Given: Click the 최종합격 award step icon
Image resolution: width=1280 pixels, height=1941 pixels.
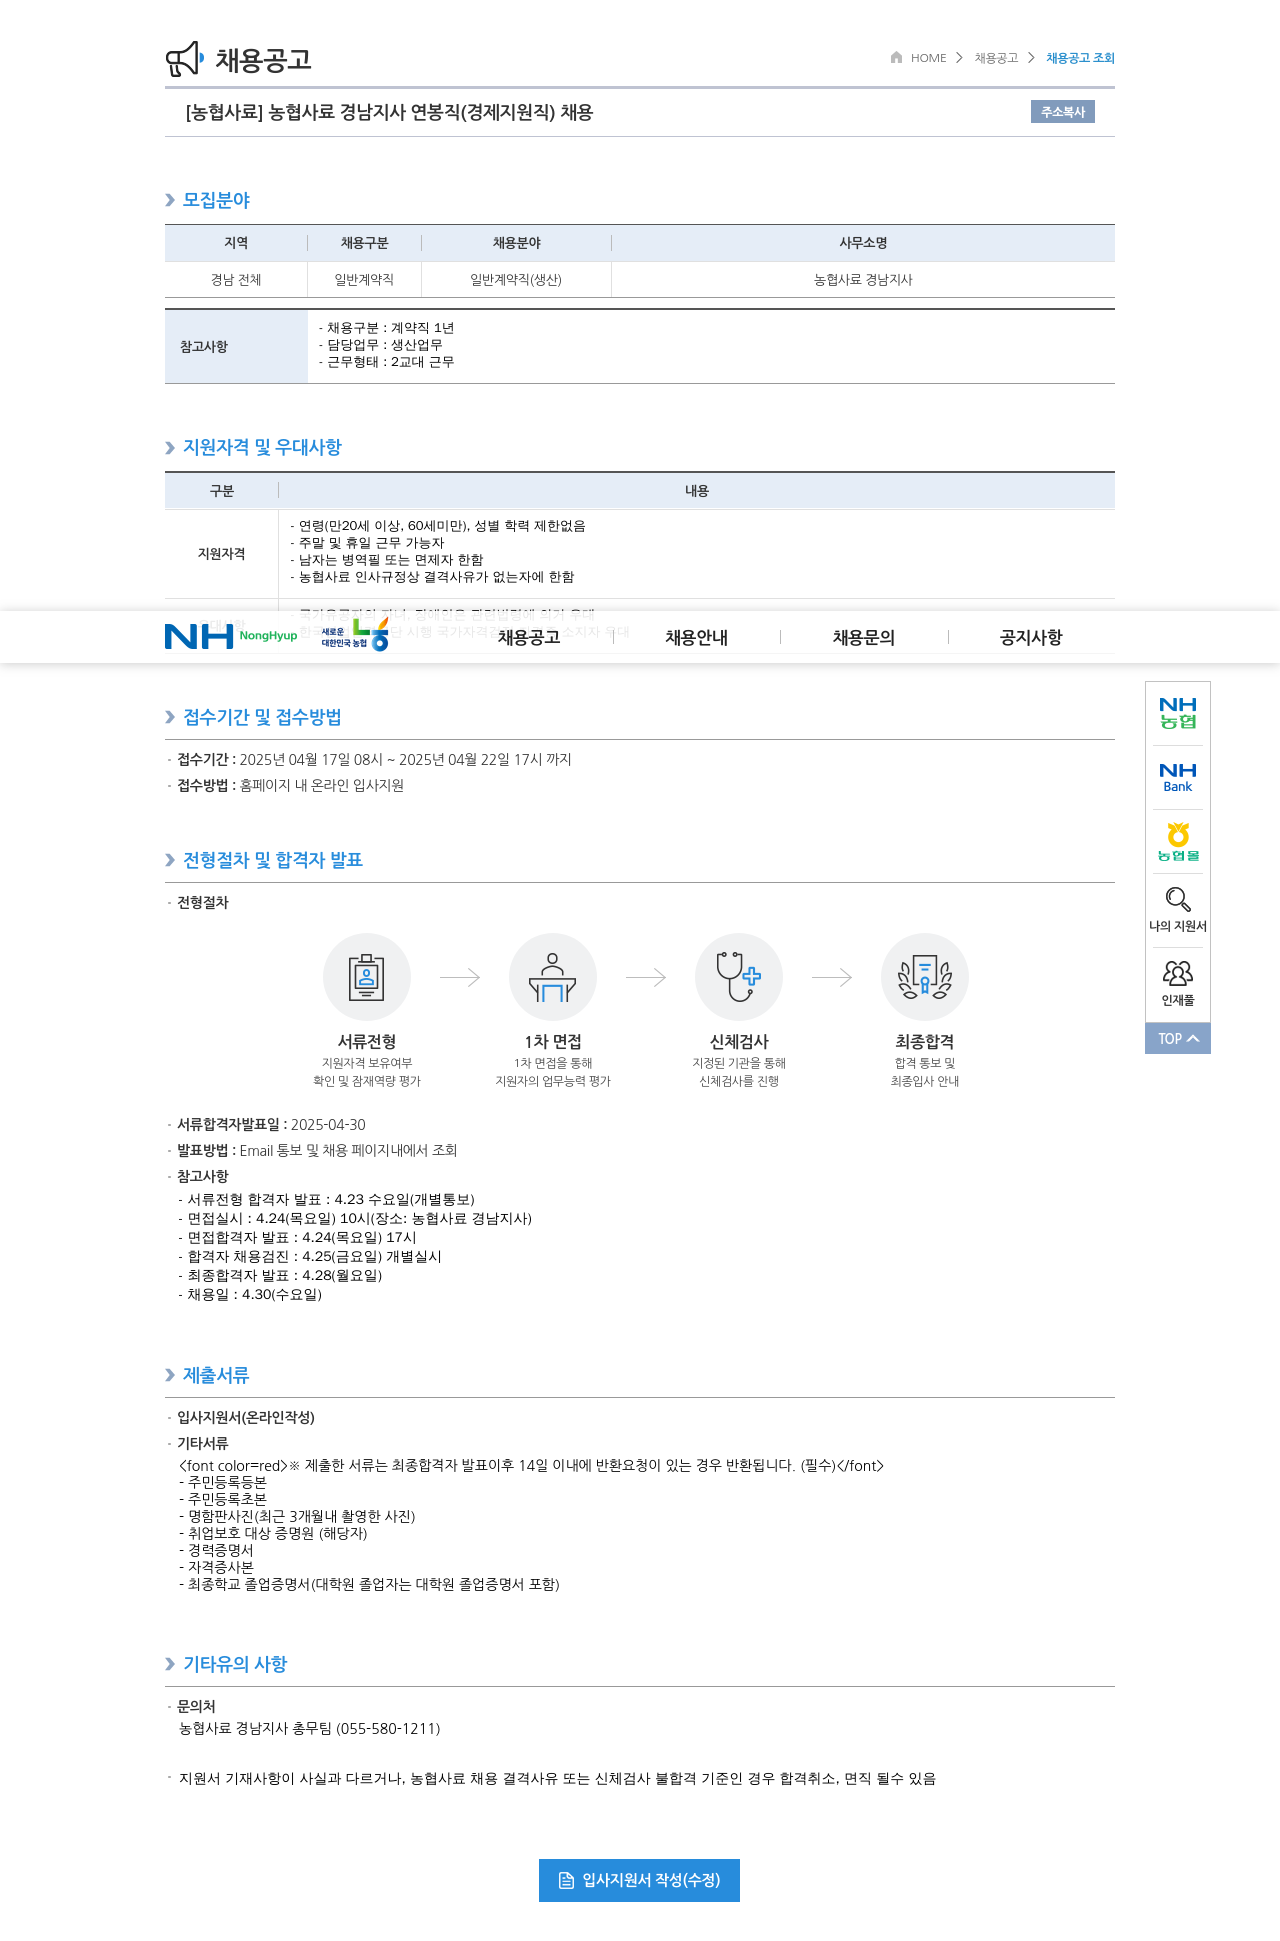Looking at the screenshot, I should [x=925, y=977].
